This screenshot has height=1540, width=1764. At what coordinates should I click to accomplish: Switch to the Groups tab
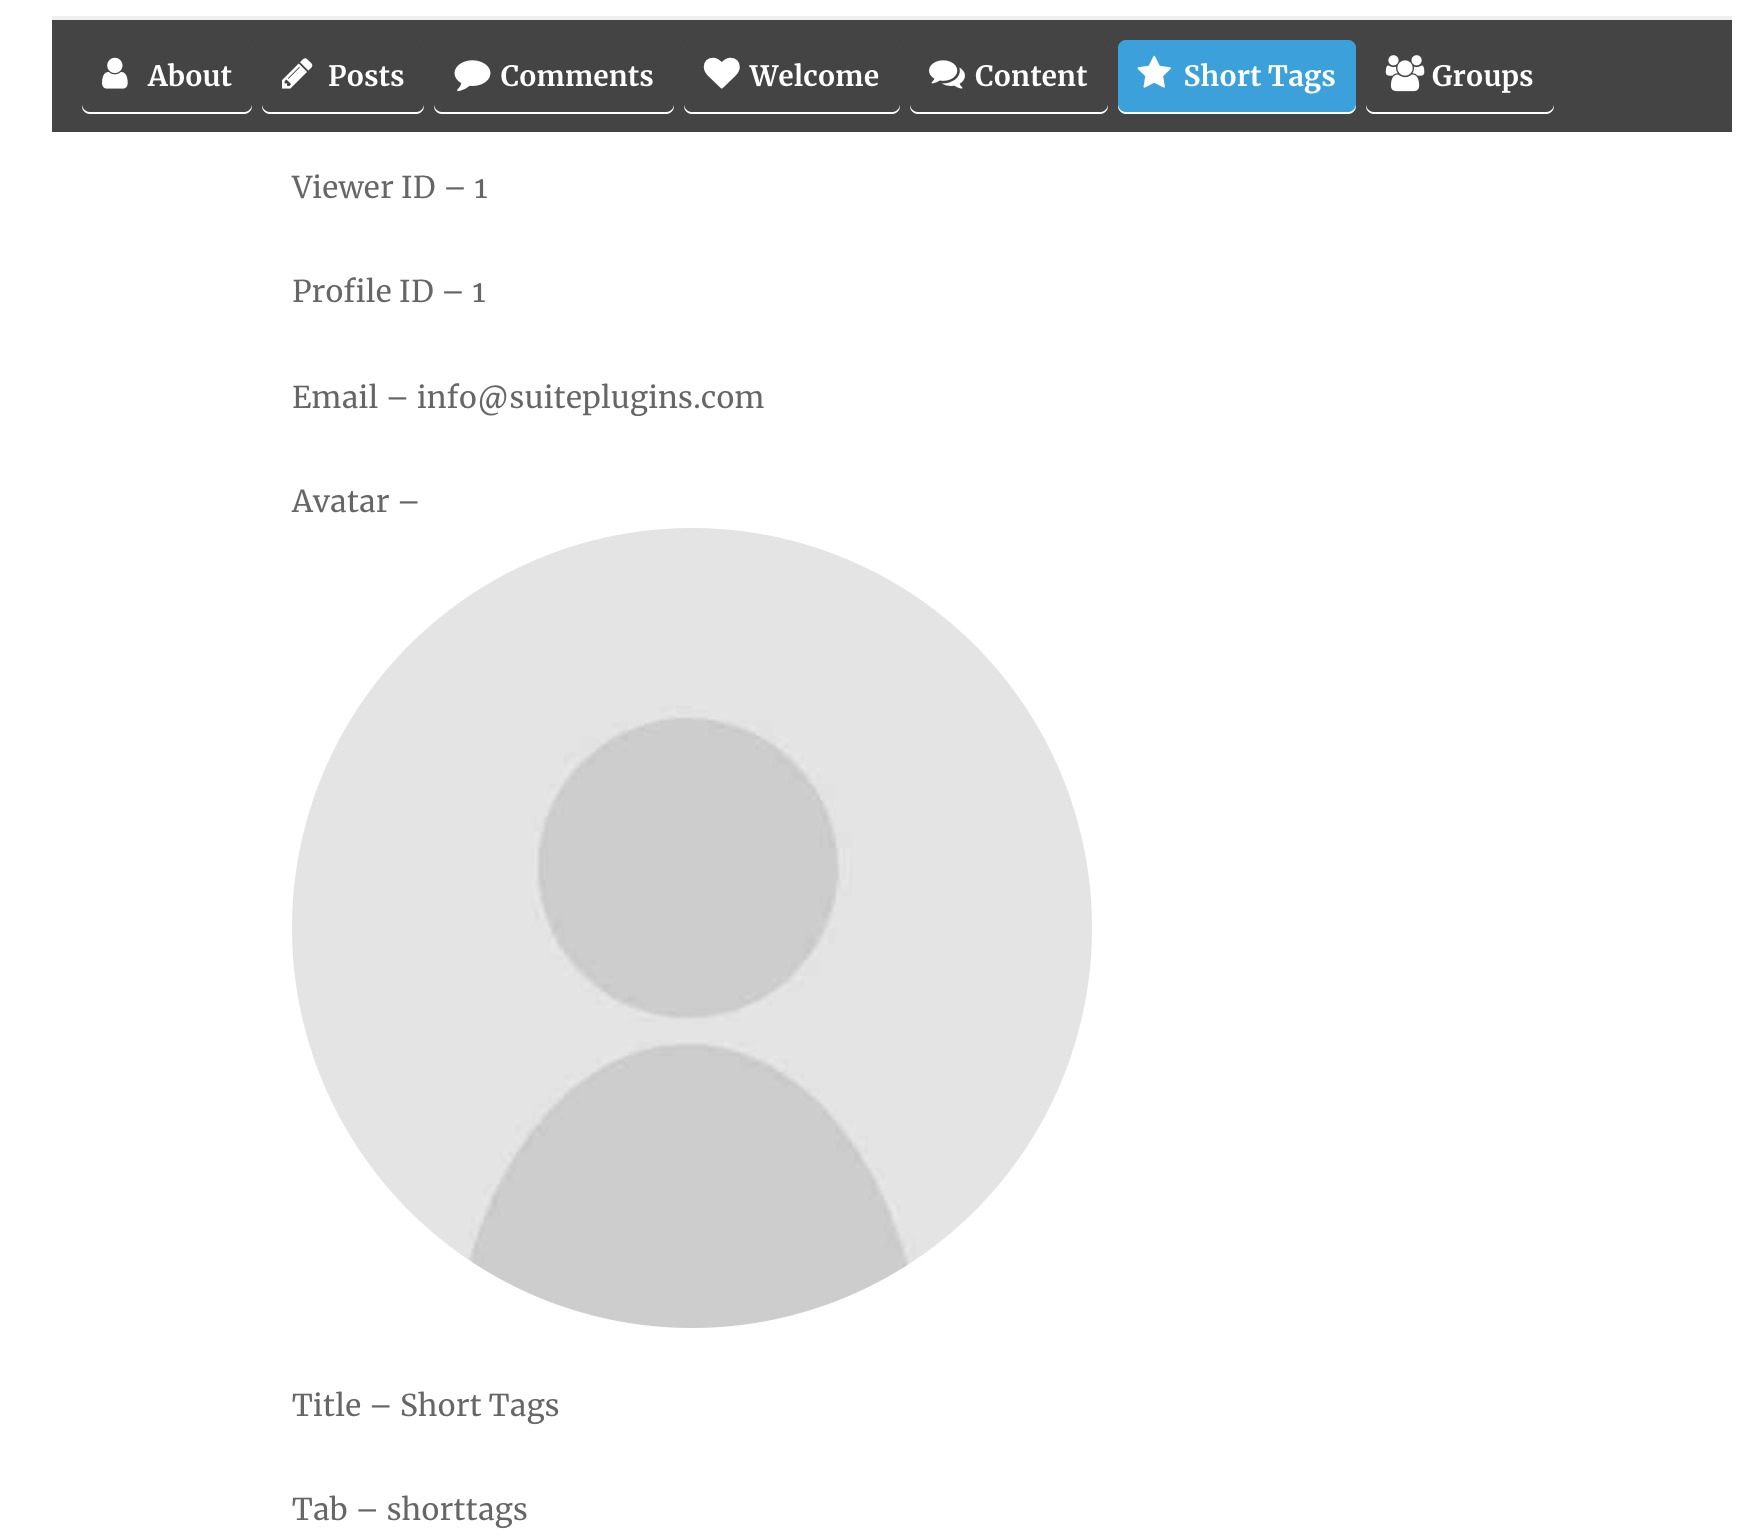click(x=1460, y=77)
